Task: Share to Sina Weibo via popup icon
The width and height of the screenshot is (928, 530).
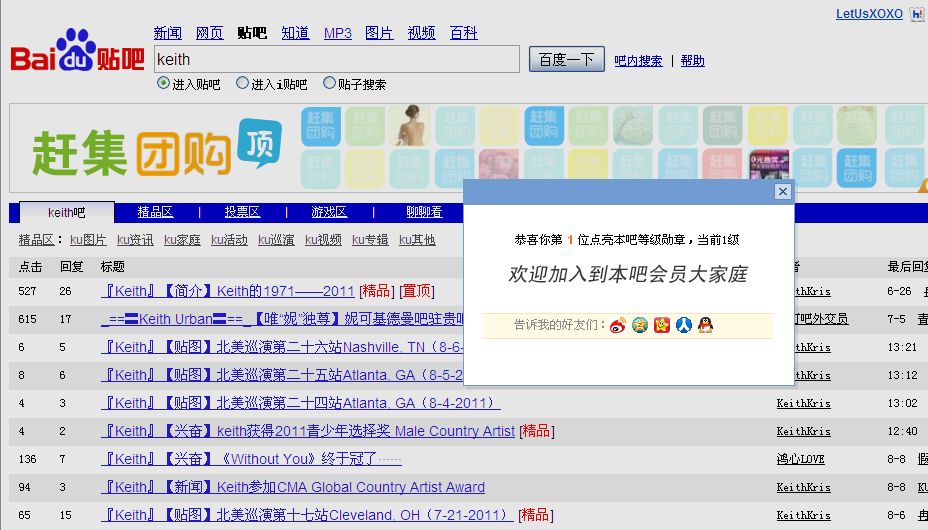Action: [618, 325]
